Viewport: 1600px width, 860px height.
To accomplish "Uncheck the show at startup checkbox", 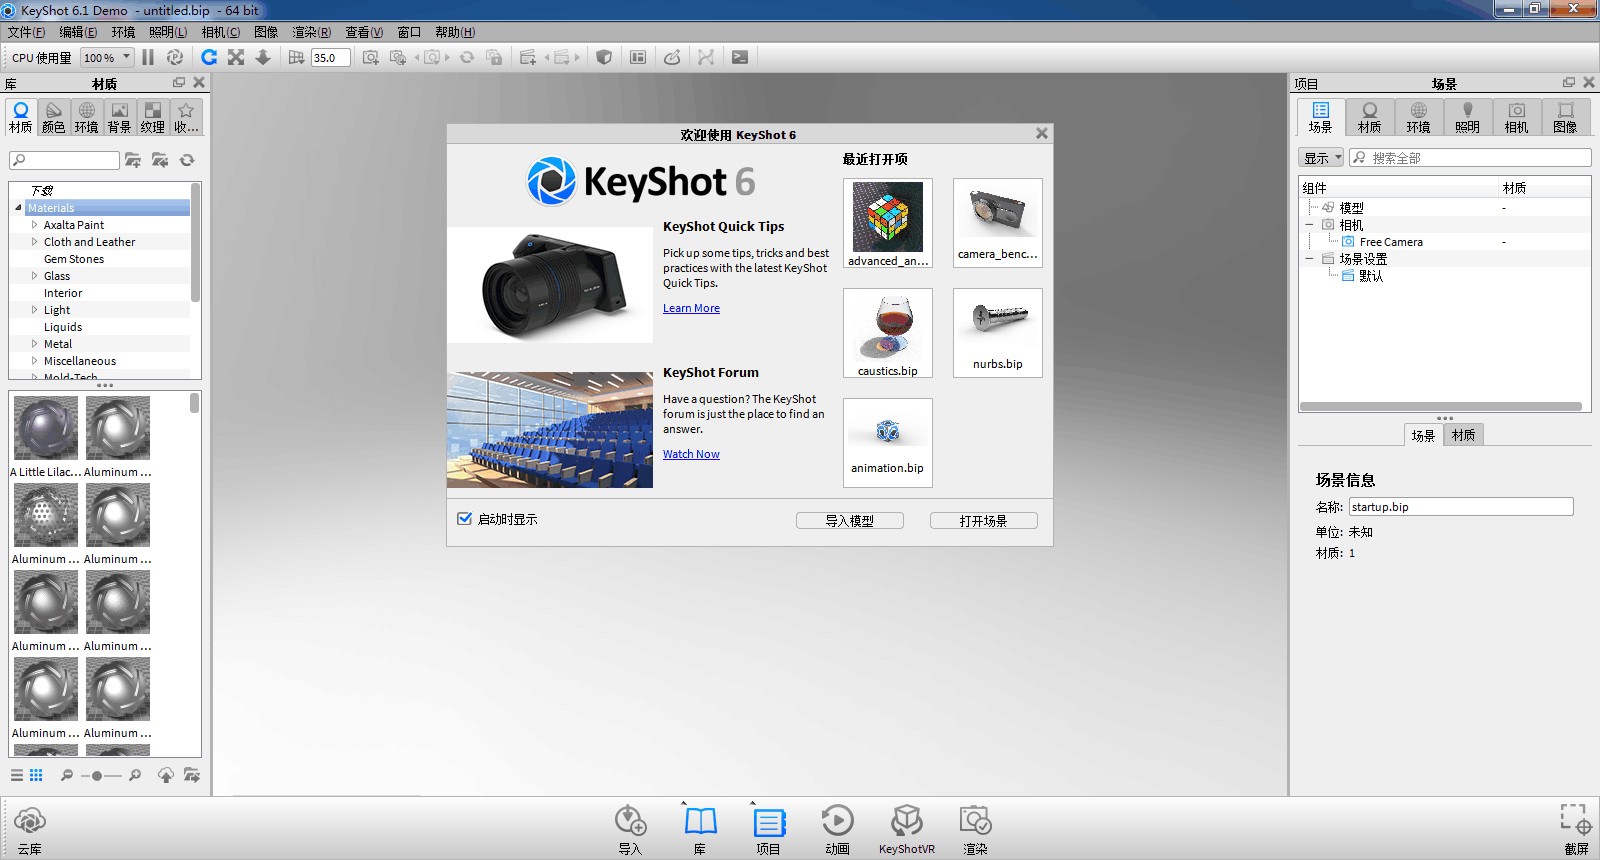I will pyautogui.click(x=464, y=518).
